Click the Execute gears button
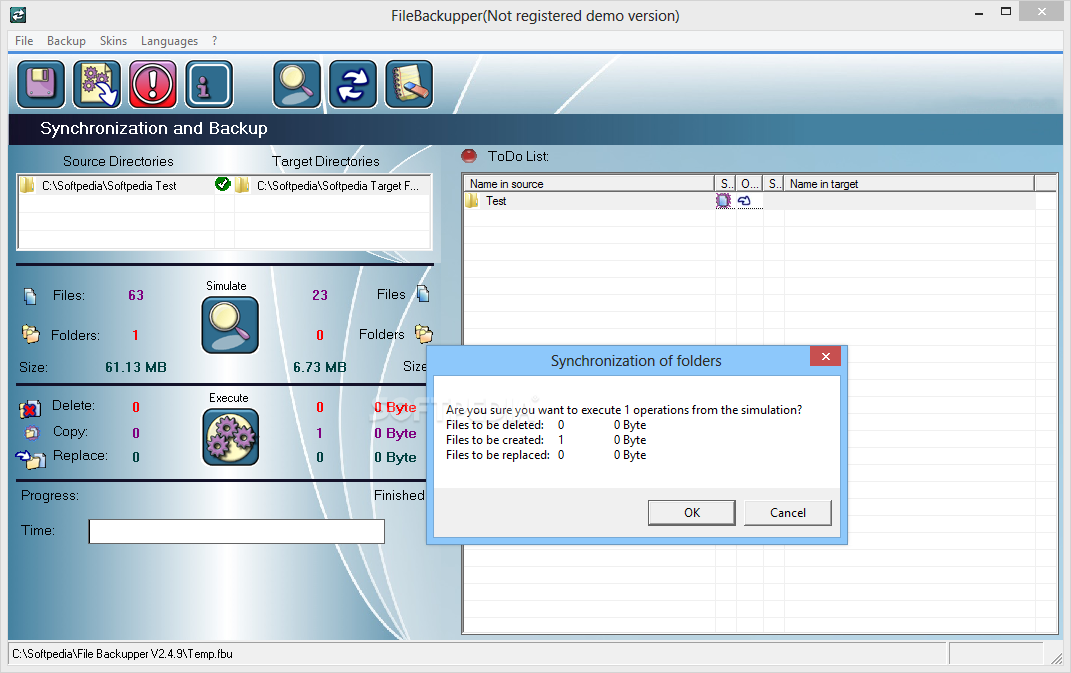 click(x=231, y=437)
